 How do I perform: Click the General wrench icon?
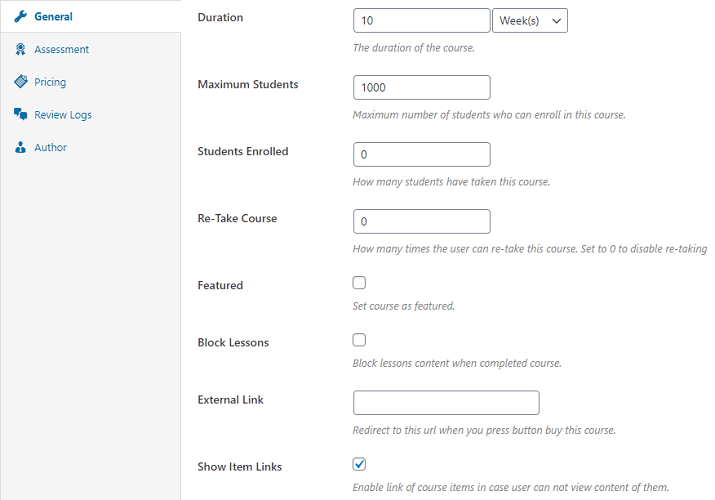(20, 17)
